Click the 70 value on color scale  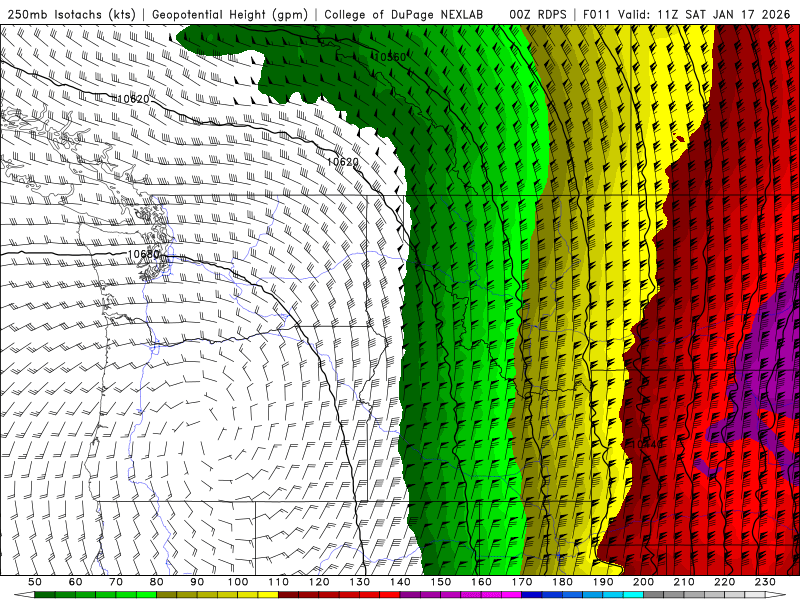(x=116, y=582)
